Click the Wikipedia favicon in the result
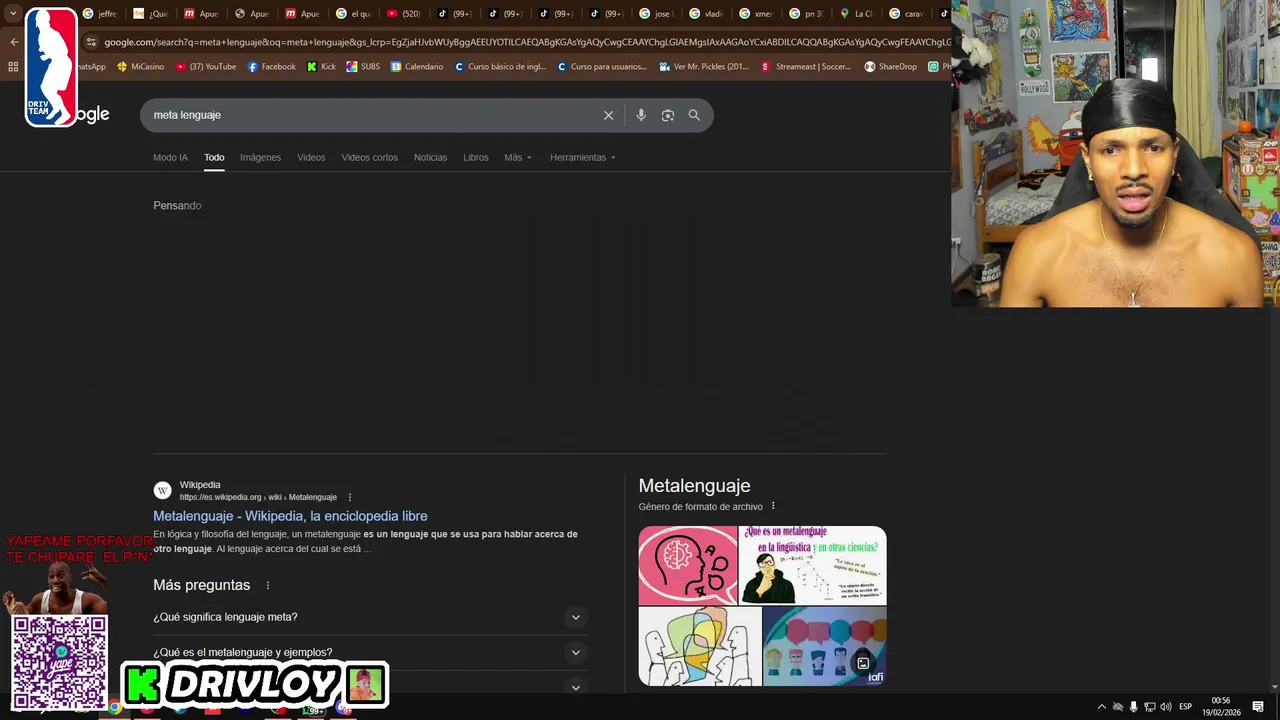1280x720 pixels. pyautogui.click(x=162, y=490)
